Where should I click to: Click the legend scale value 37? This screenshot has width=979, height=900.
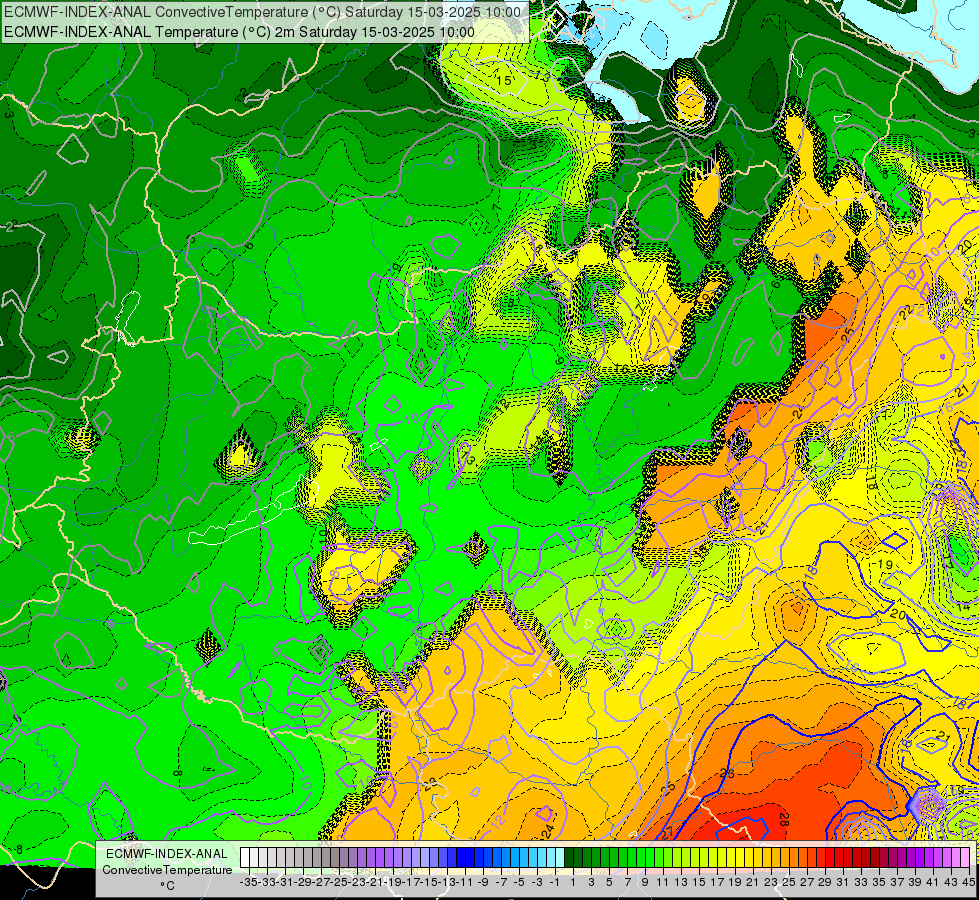897,882
